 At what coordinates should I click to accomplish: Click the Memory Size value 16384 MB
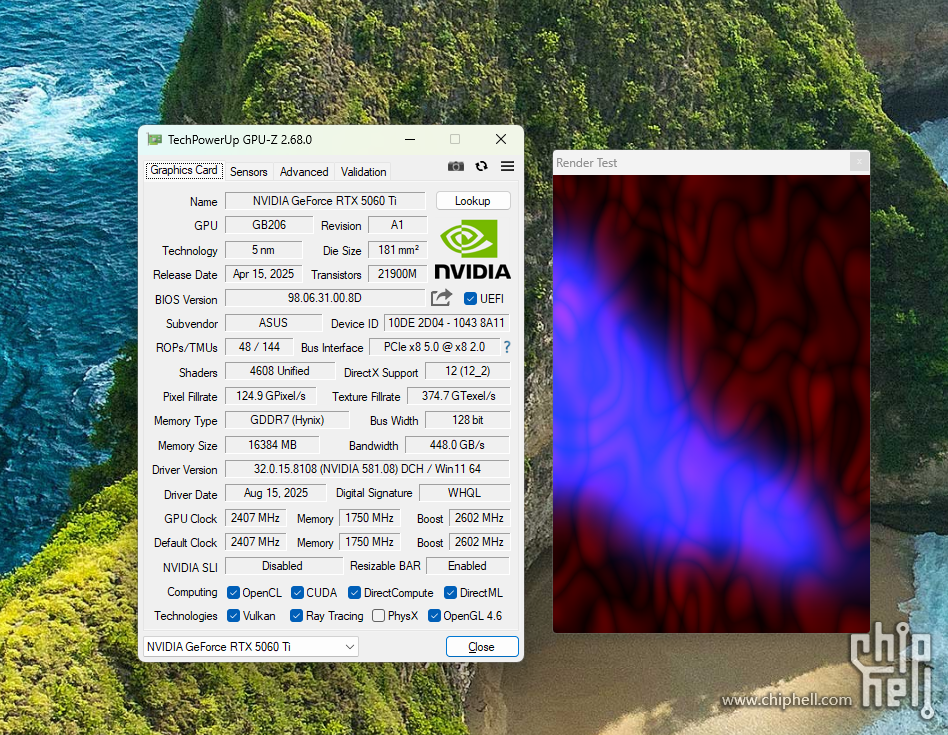point(272,445)
